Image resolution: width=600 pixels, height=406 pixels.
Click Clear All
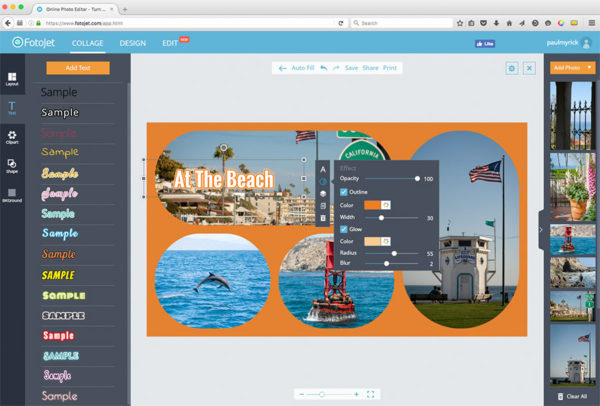572,396
